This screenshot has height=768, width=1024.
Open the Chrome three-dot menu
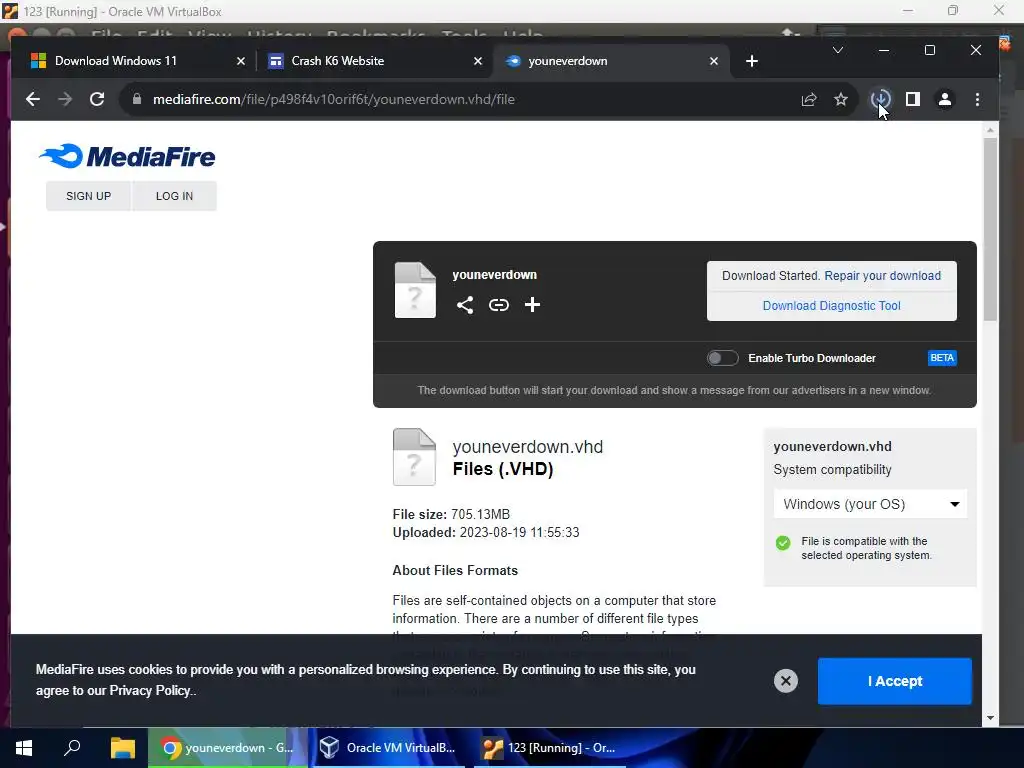pos(977,99)
